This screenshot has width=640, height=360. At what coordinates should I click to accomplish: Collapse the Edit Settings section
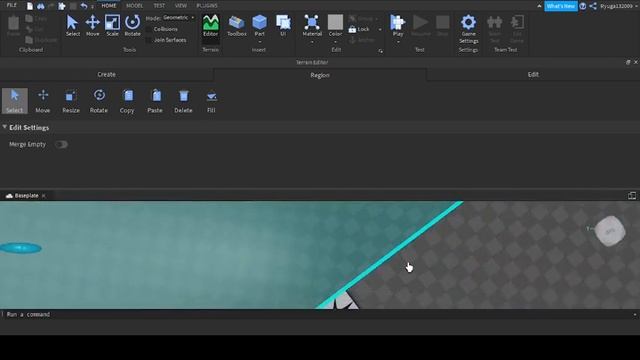pos(4,127)
